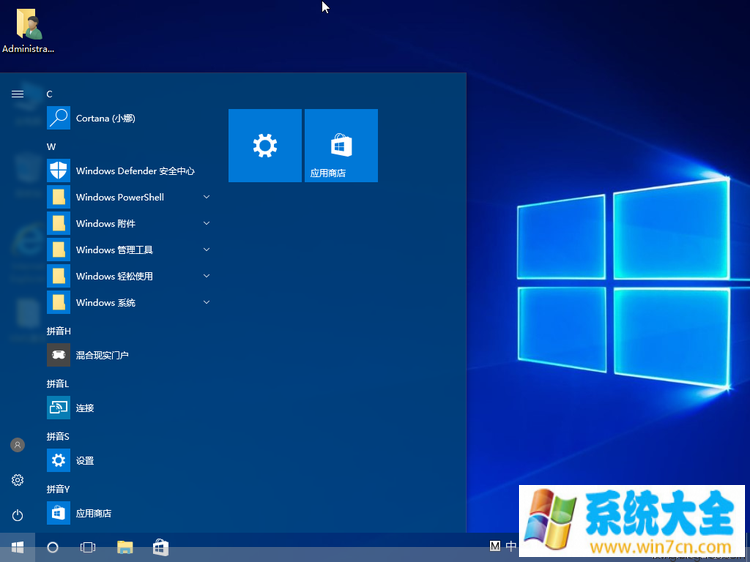Click the Windows 轻松使用 label text
750x562 pixels.
point(114,276)
